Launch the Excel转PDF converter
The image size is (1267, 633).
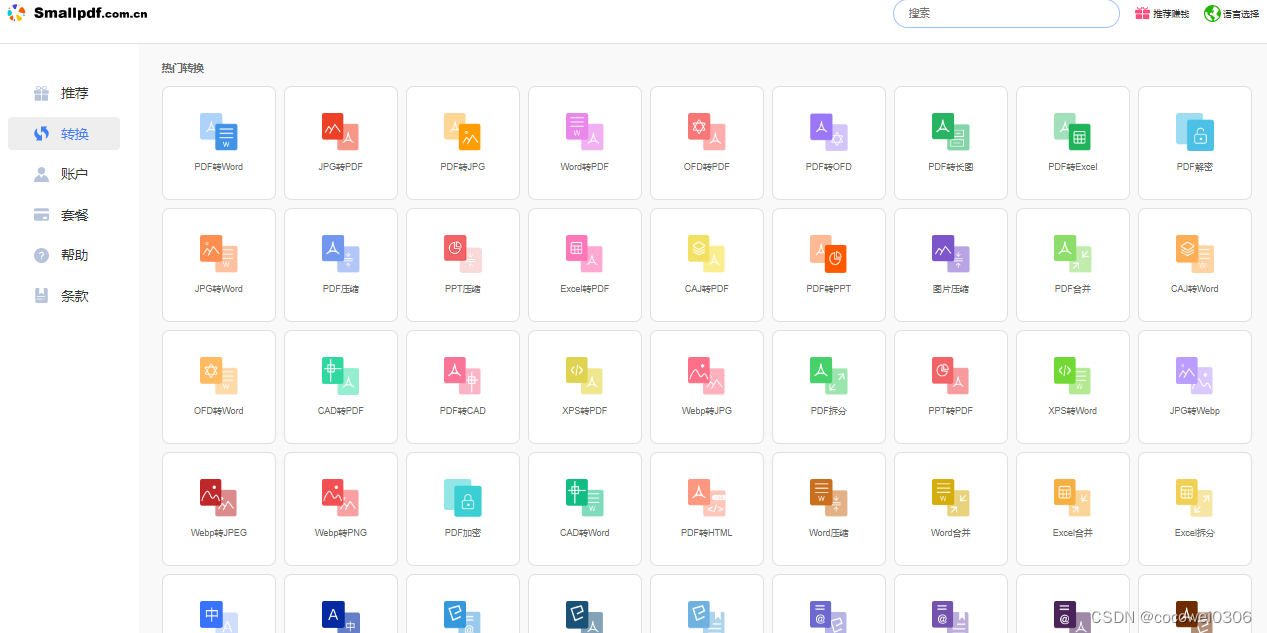point(584,265)
